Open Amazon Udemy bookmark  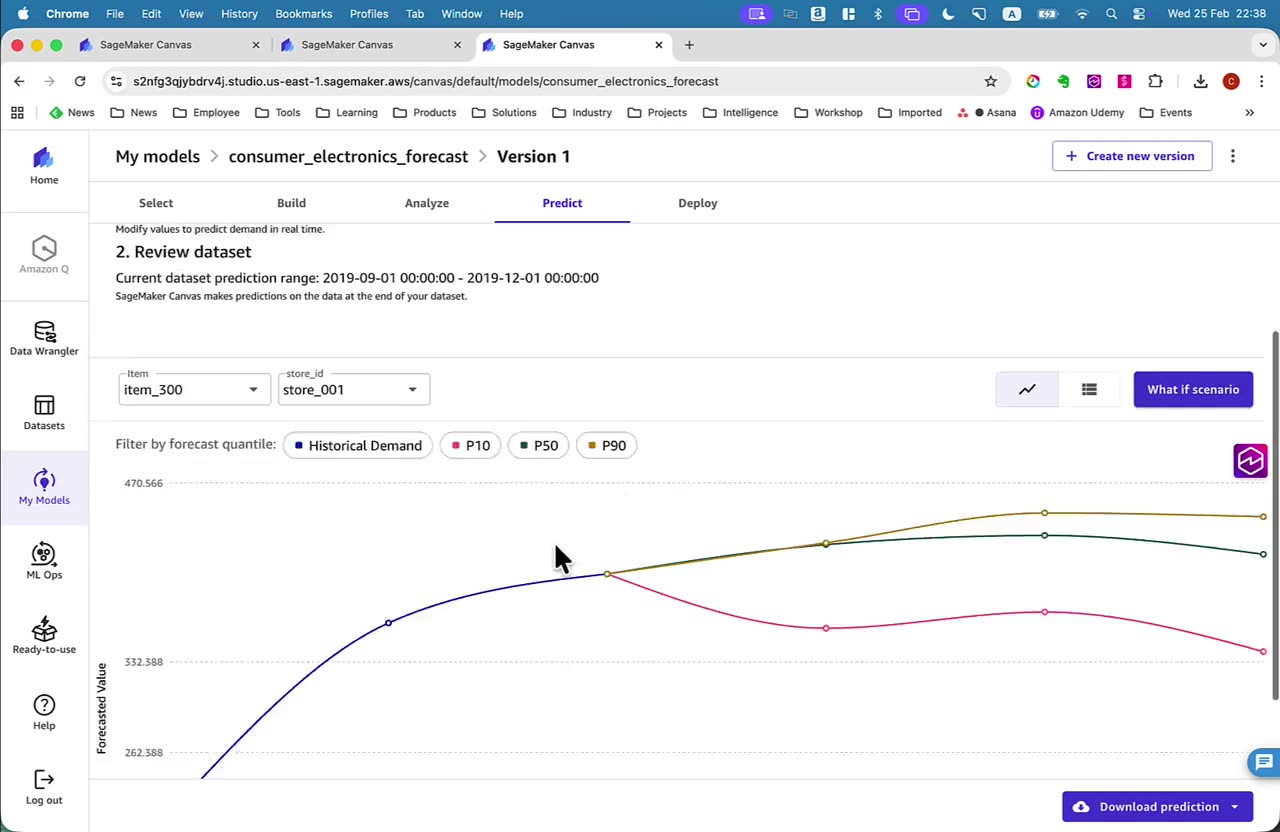[1076, 112]
